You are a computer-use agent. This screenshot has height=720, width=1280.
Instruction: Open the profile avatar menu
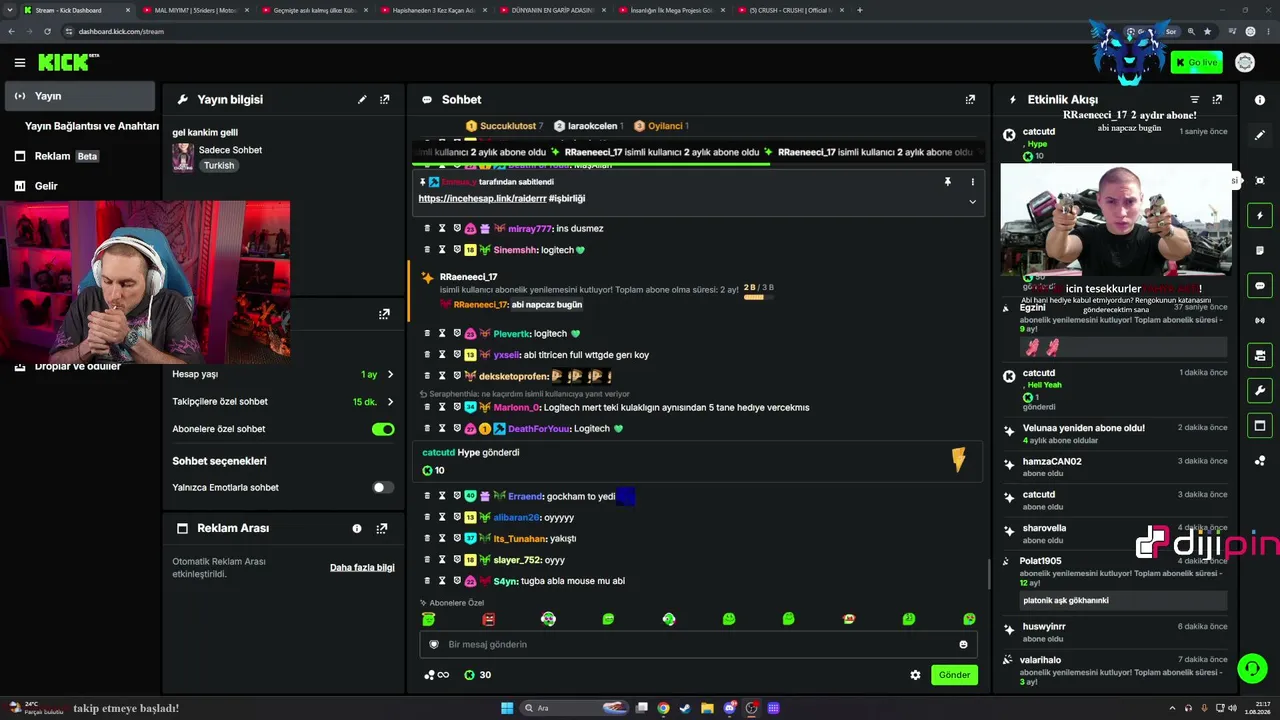(x=1245, y=62)
